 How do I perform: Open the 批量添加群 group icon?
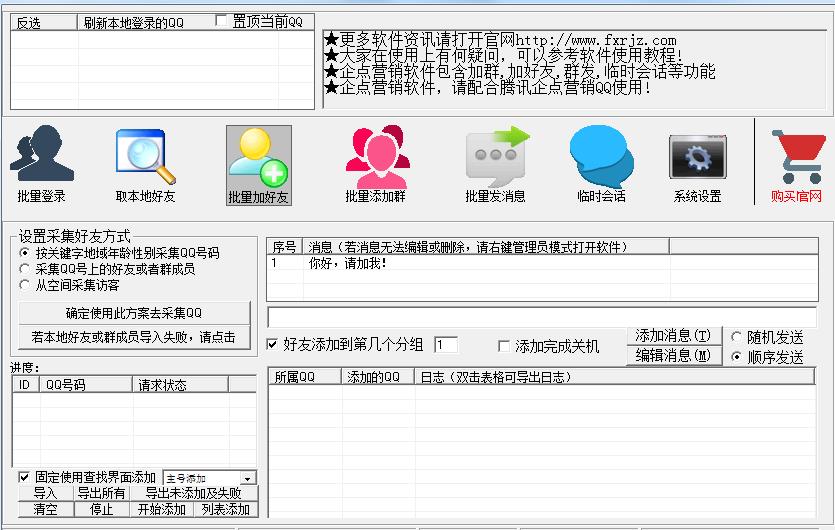pos(376,165)
